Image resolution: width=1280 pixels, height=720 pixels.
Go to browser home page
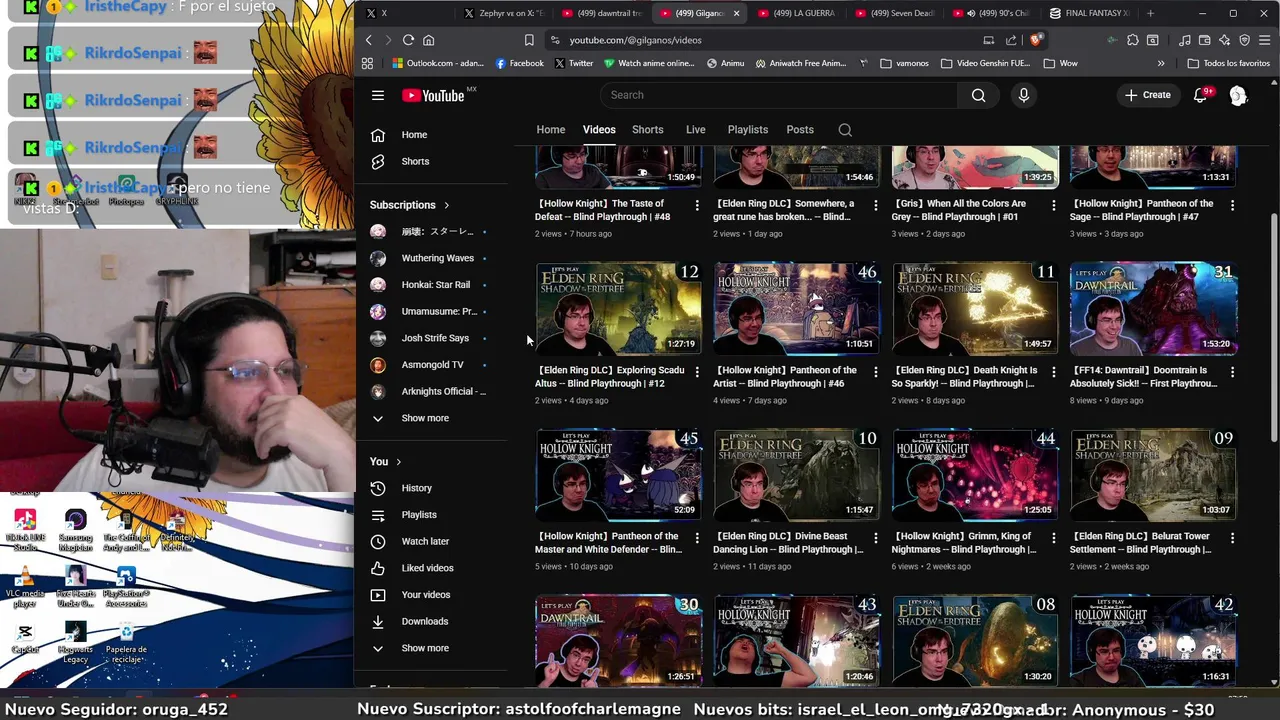tap(428, 40)
